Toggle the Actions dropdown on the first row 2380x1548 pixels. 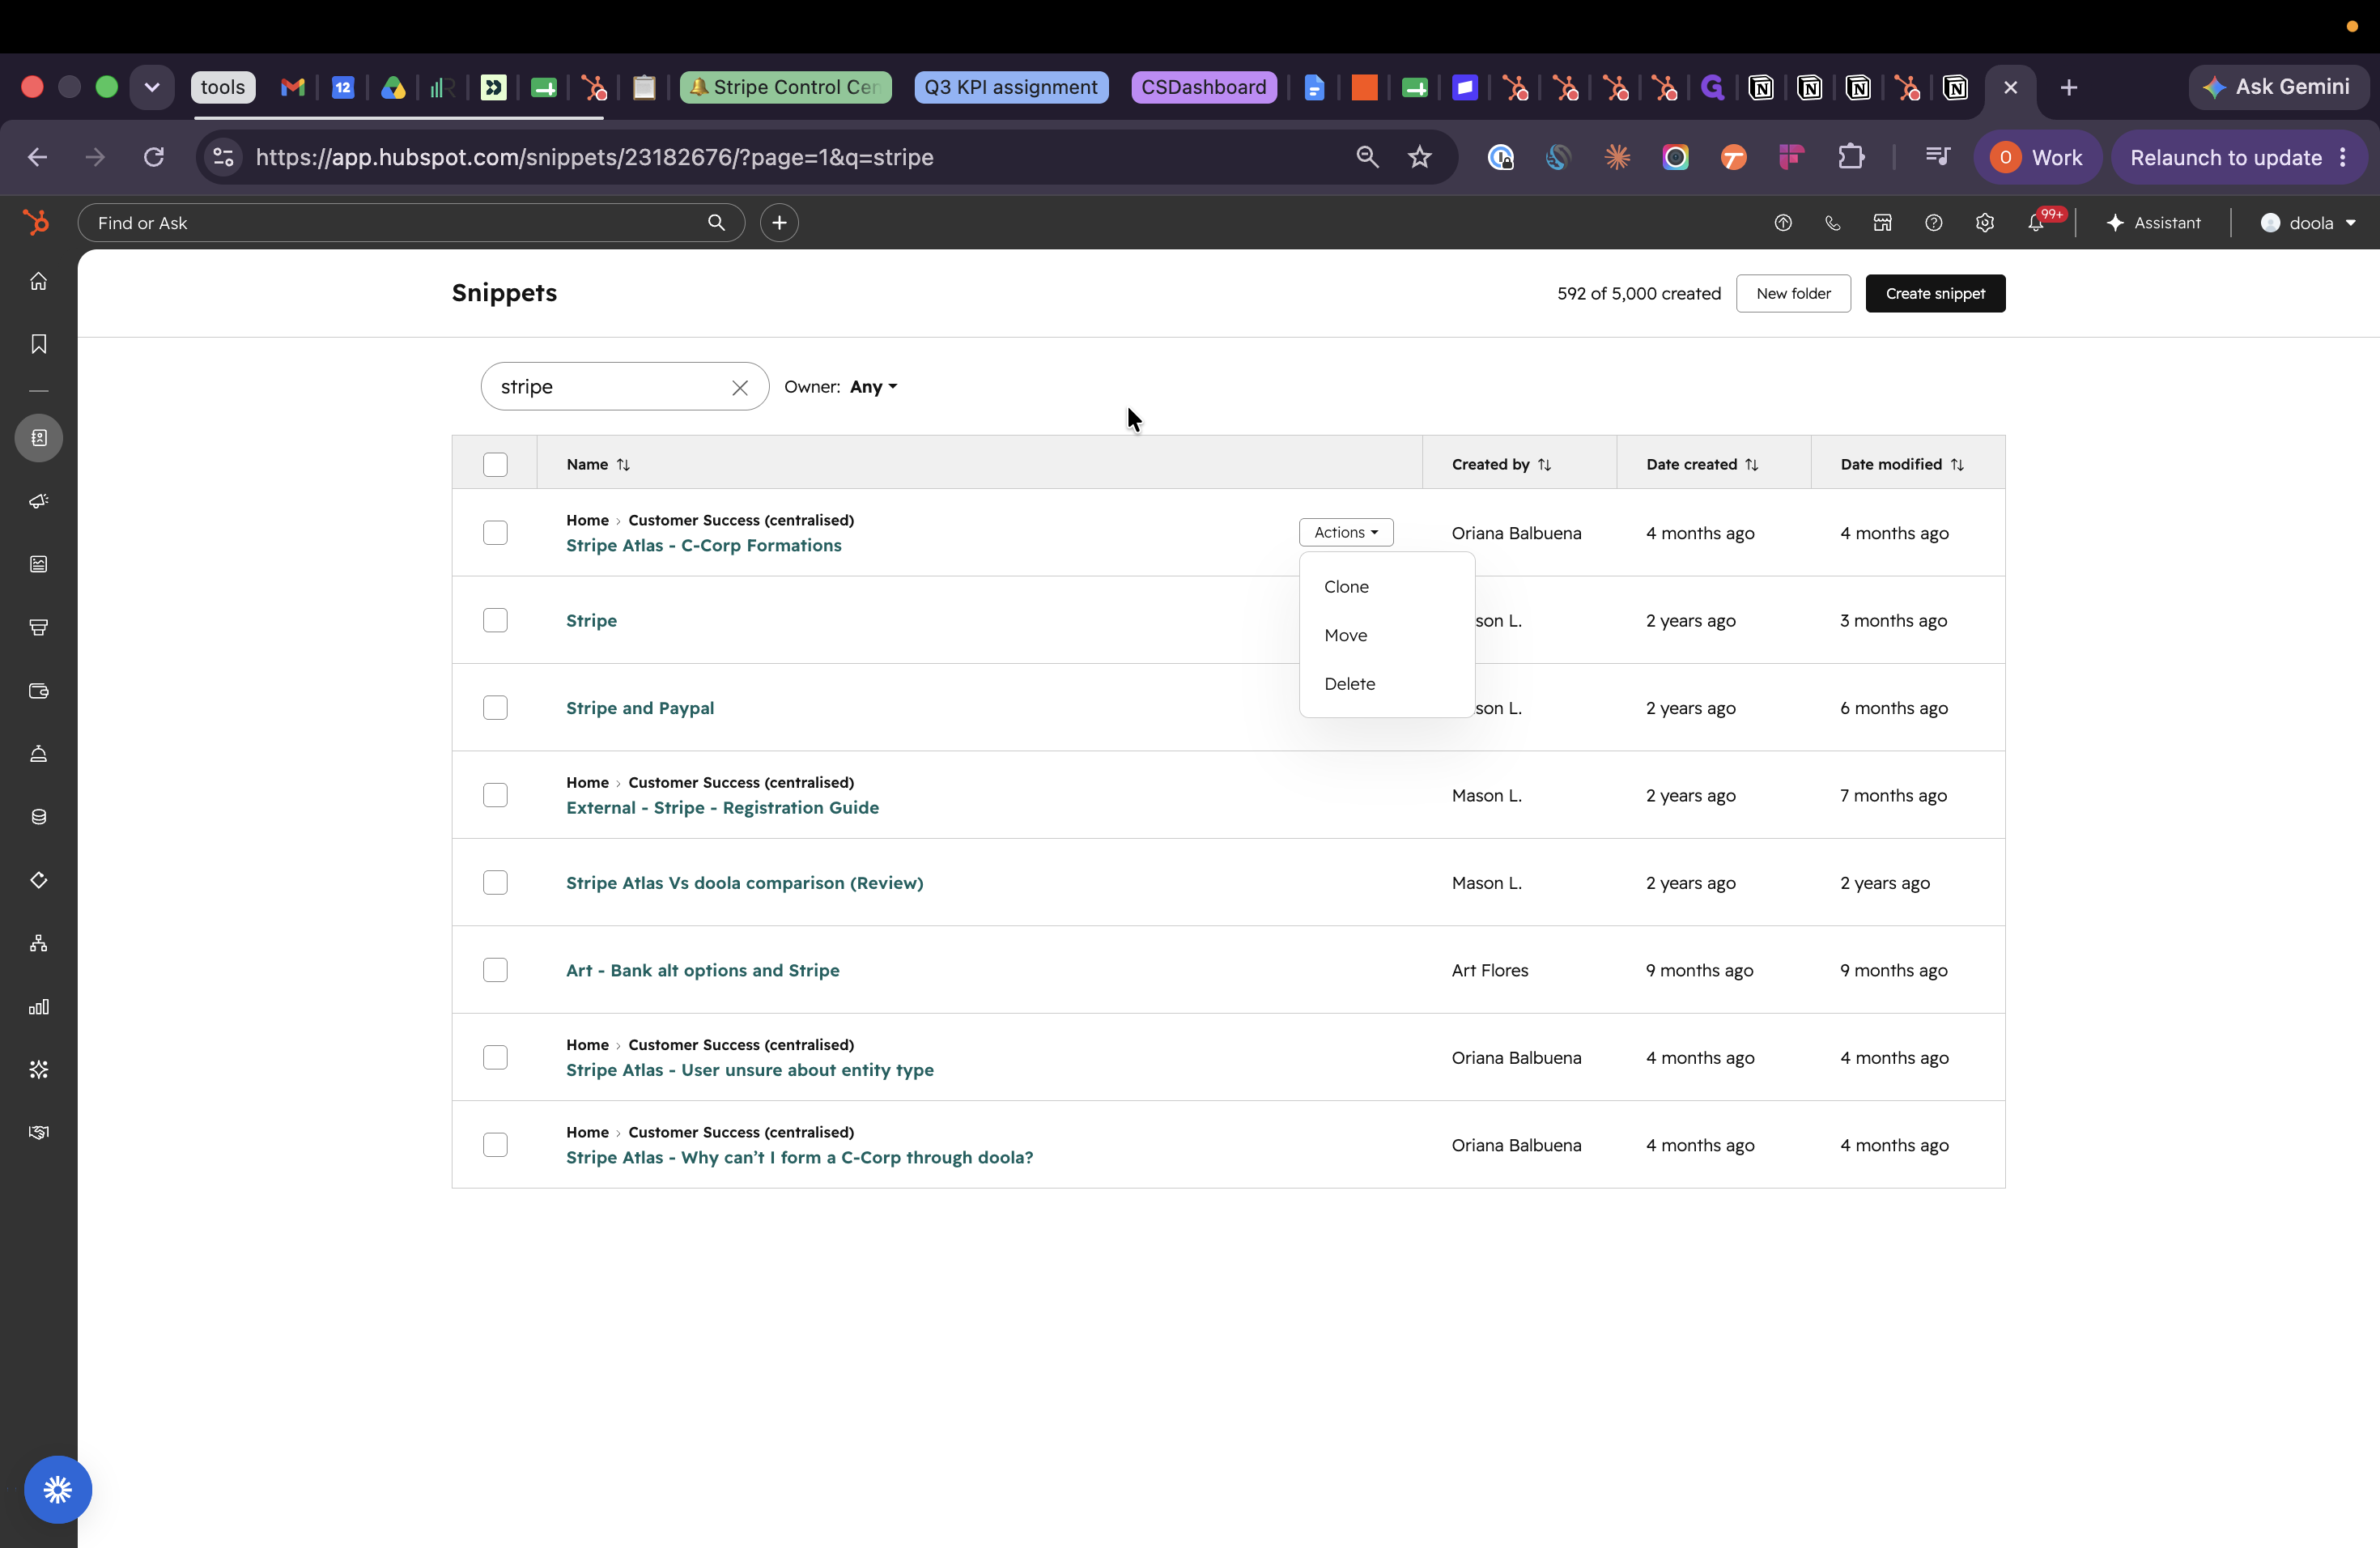(x=1346, y=532)
